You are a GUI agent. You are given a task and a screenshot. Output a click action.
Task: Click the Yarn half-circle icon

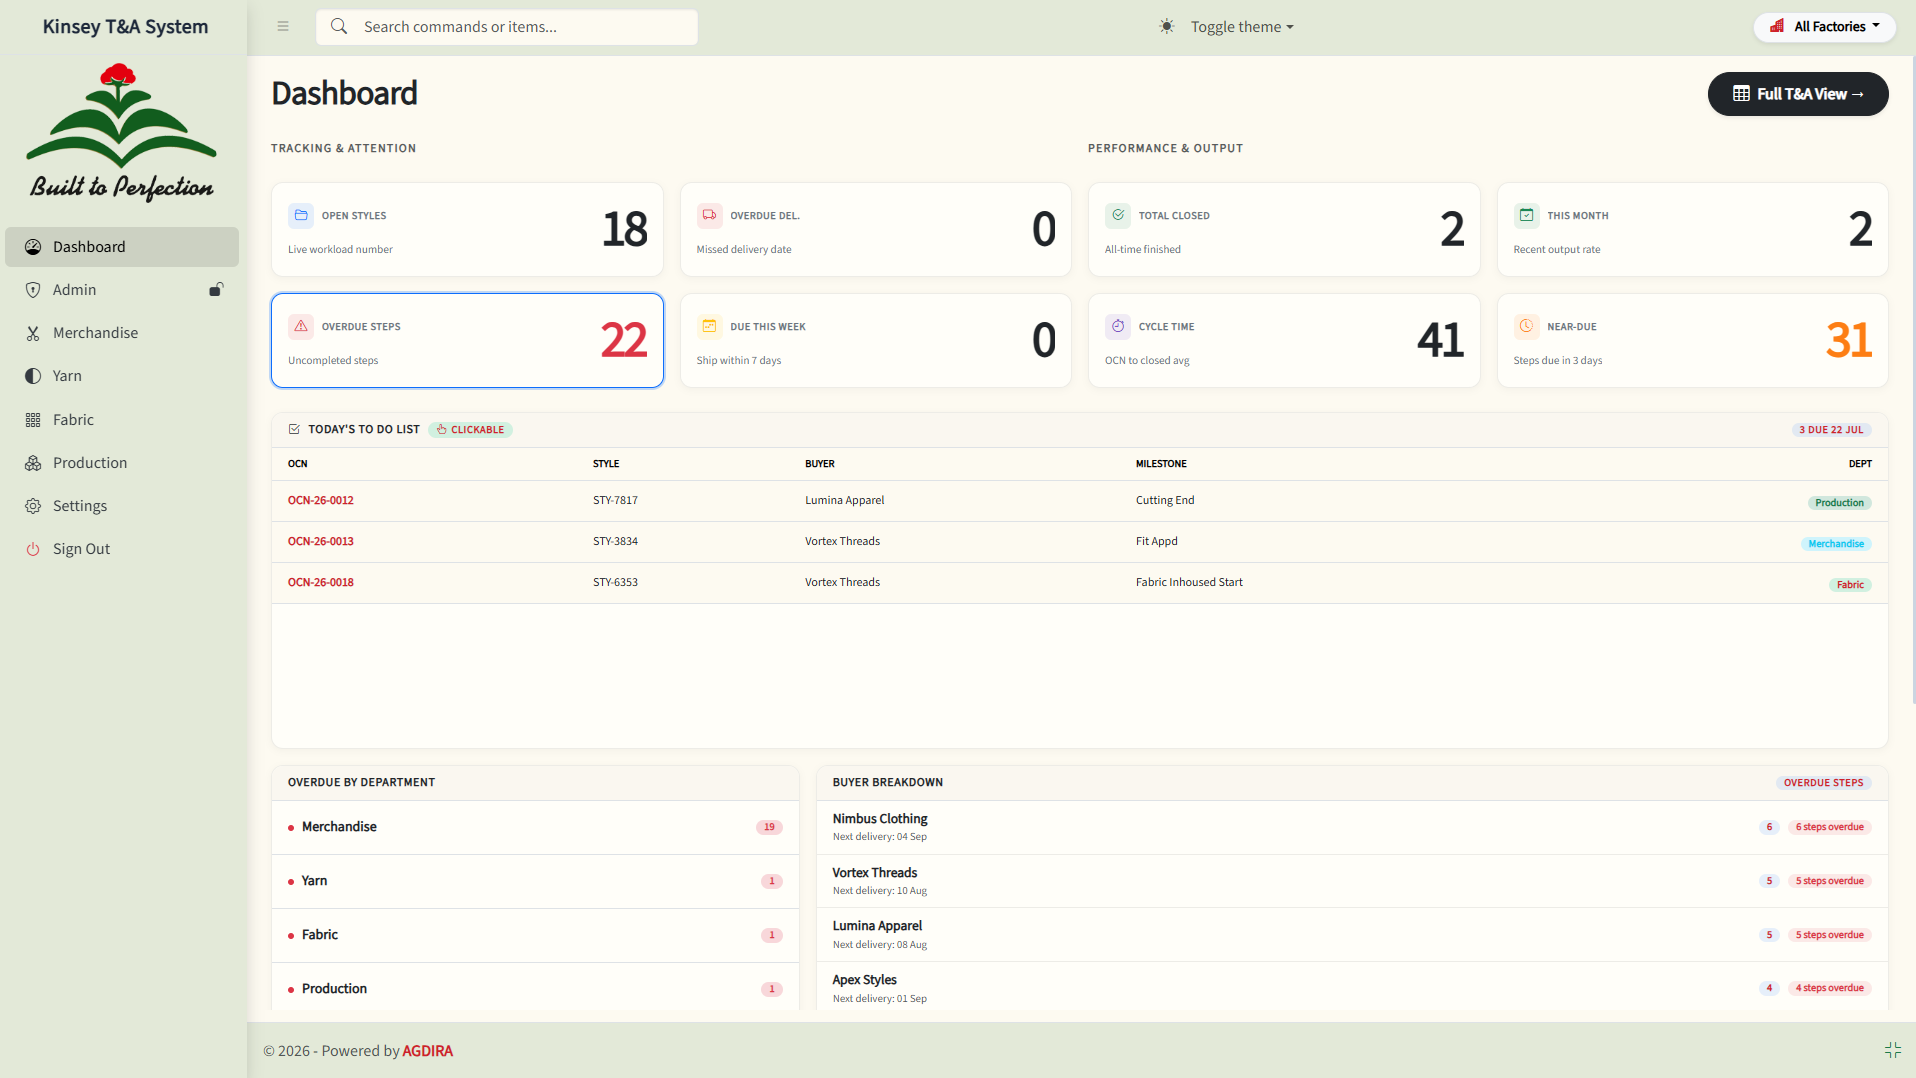click(x=33, y=376)
